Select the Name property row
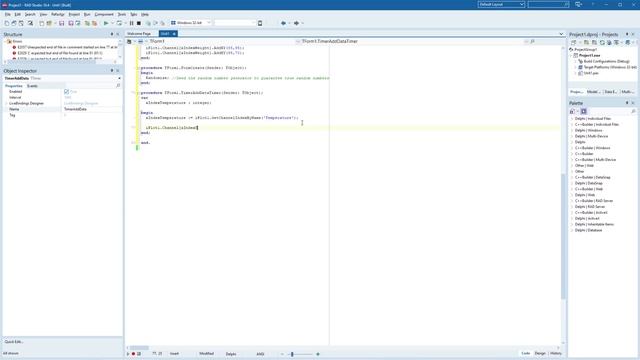This screenshot has height=360, width=640. (x=62, y=109)
